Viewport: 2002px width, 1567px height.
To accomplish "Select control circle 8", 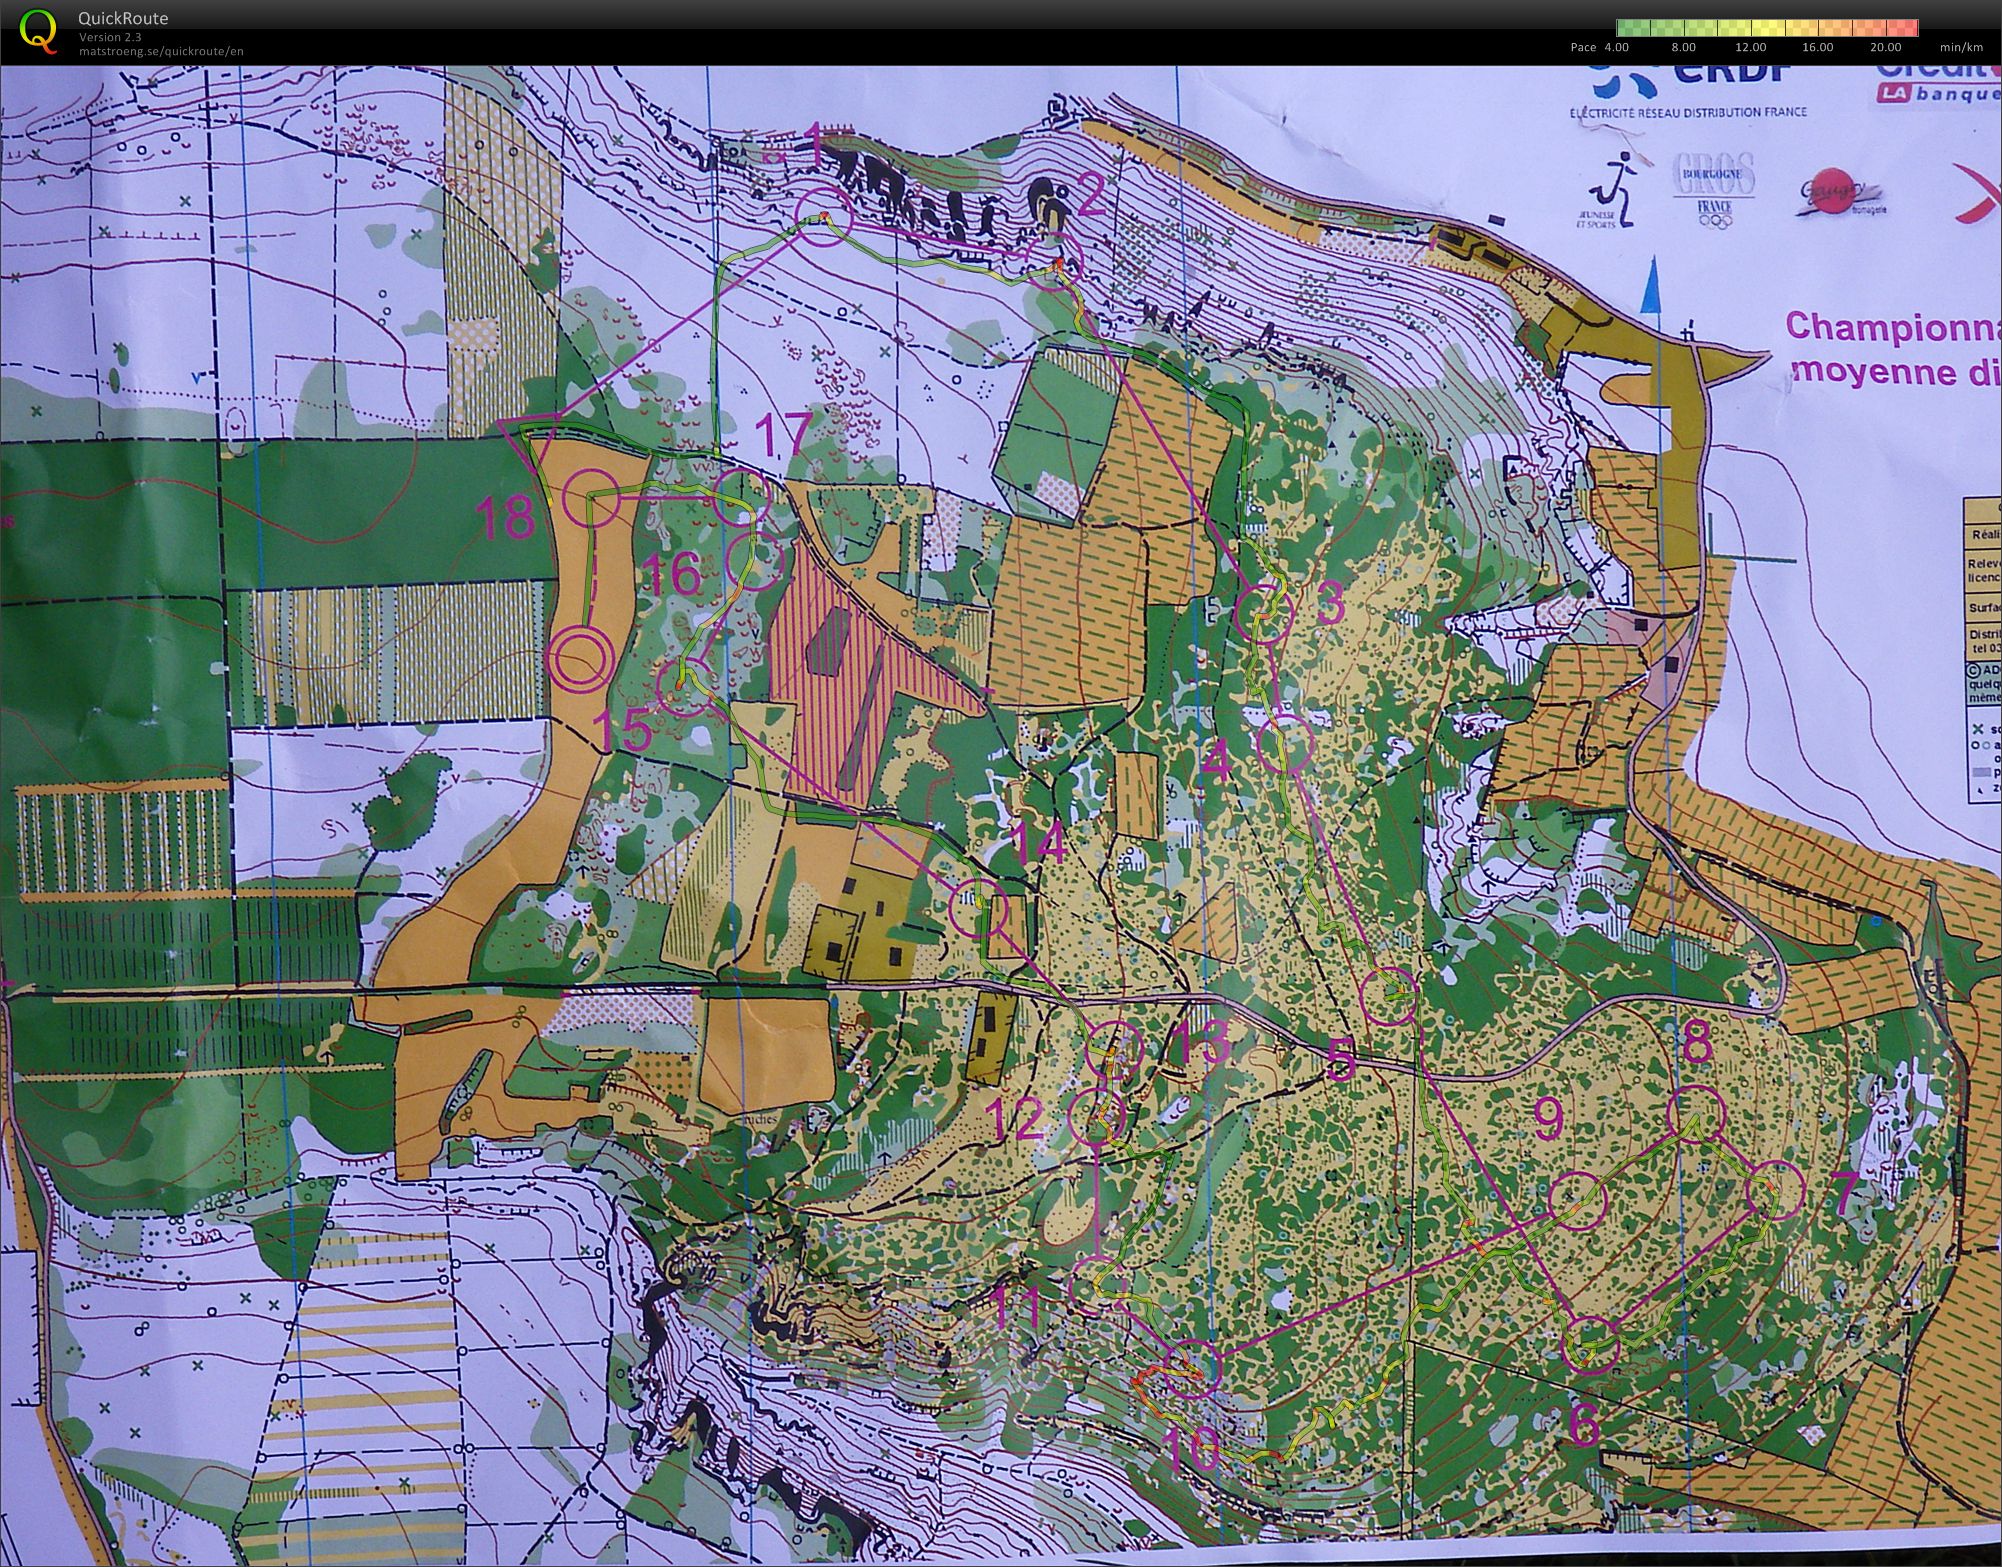I will (x=1697, y=1114).
